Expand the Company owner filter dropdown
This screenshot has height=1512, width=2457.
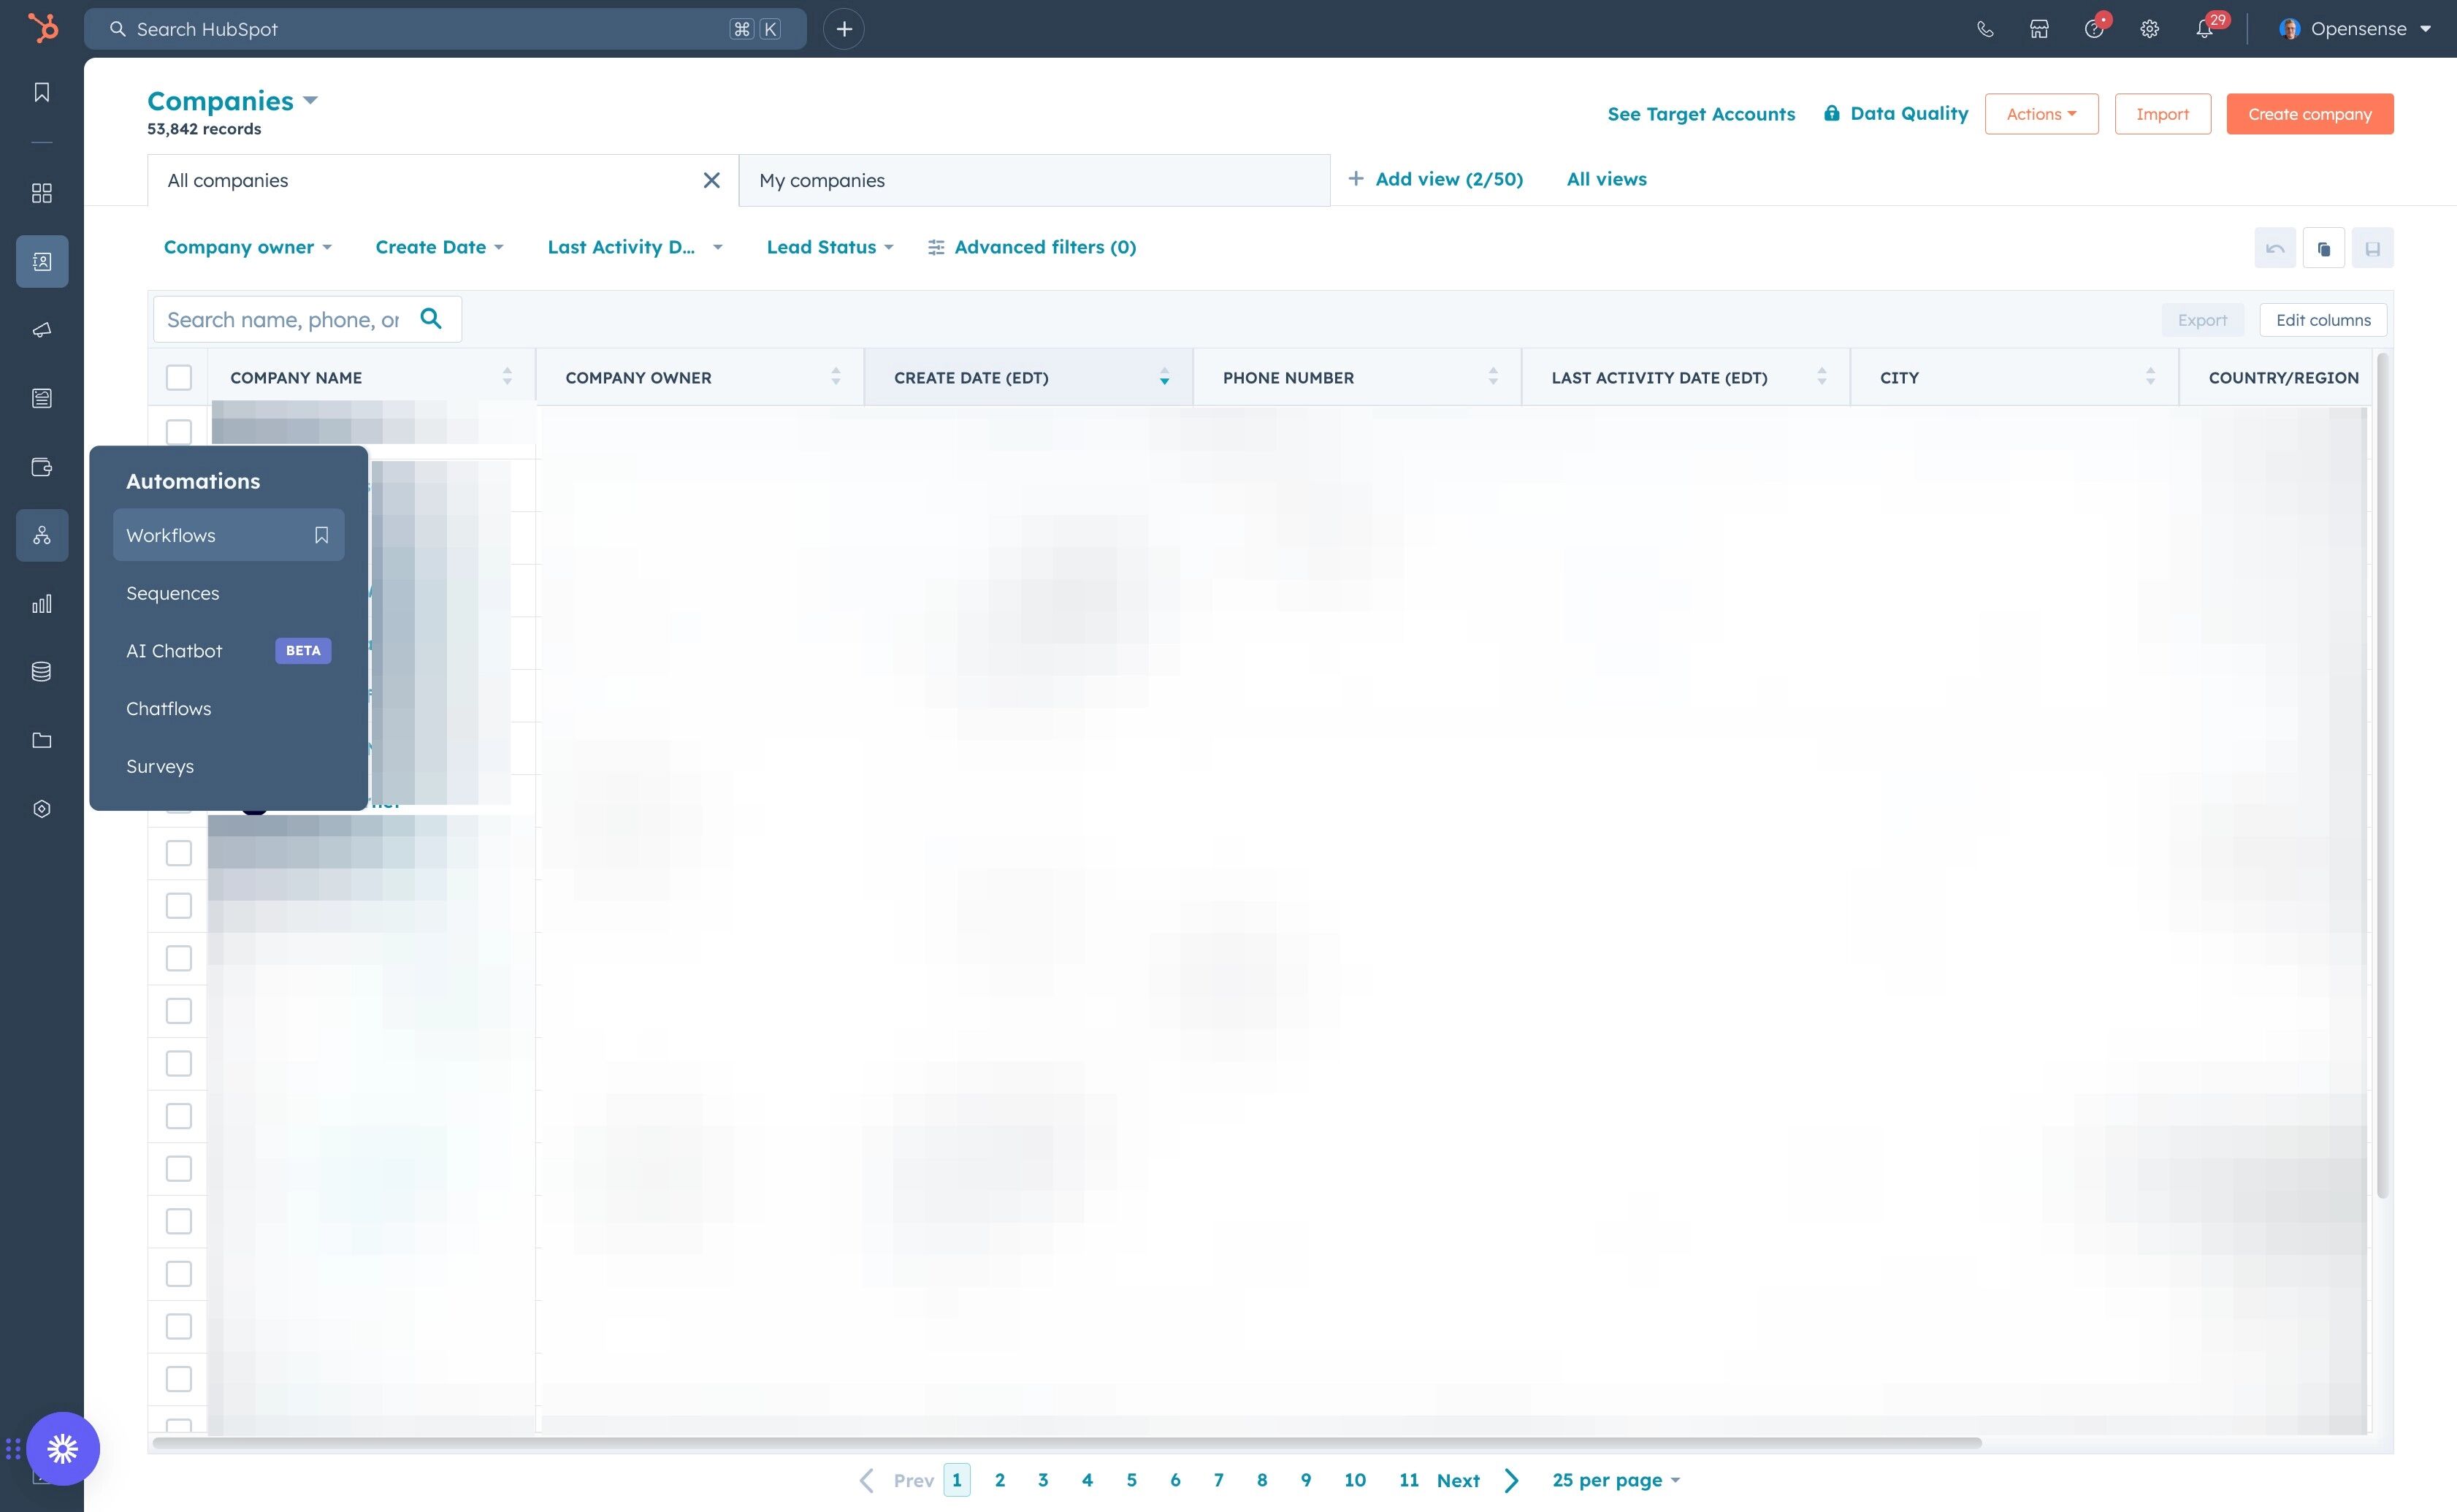(247, 247)
